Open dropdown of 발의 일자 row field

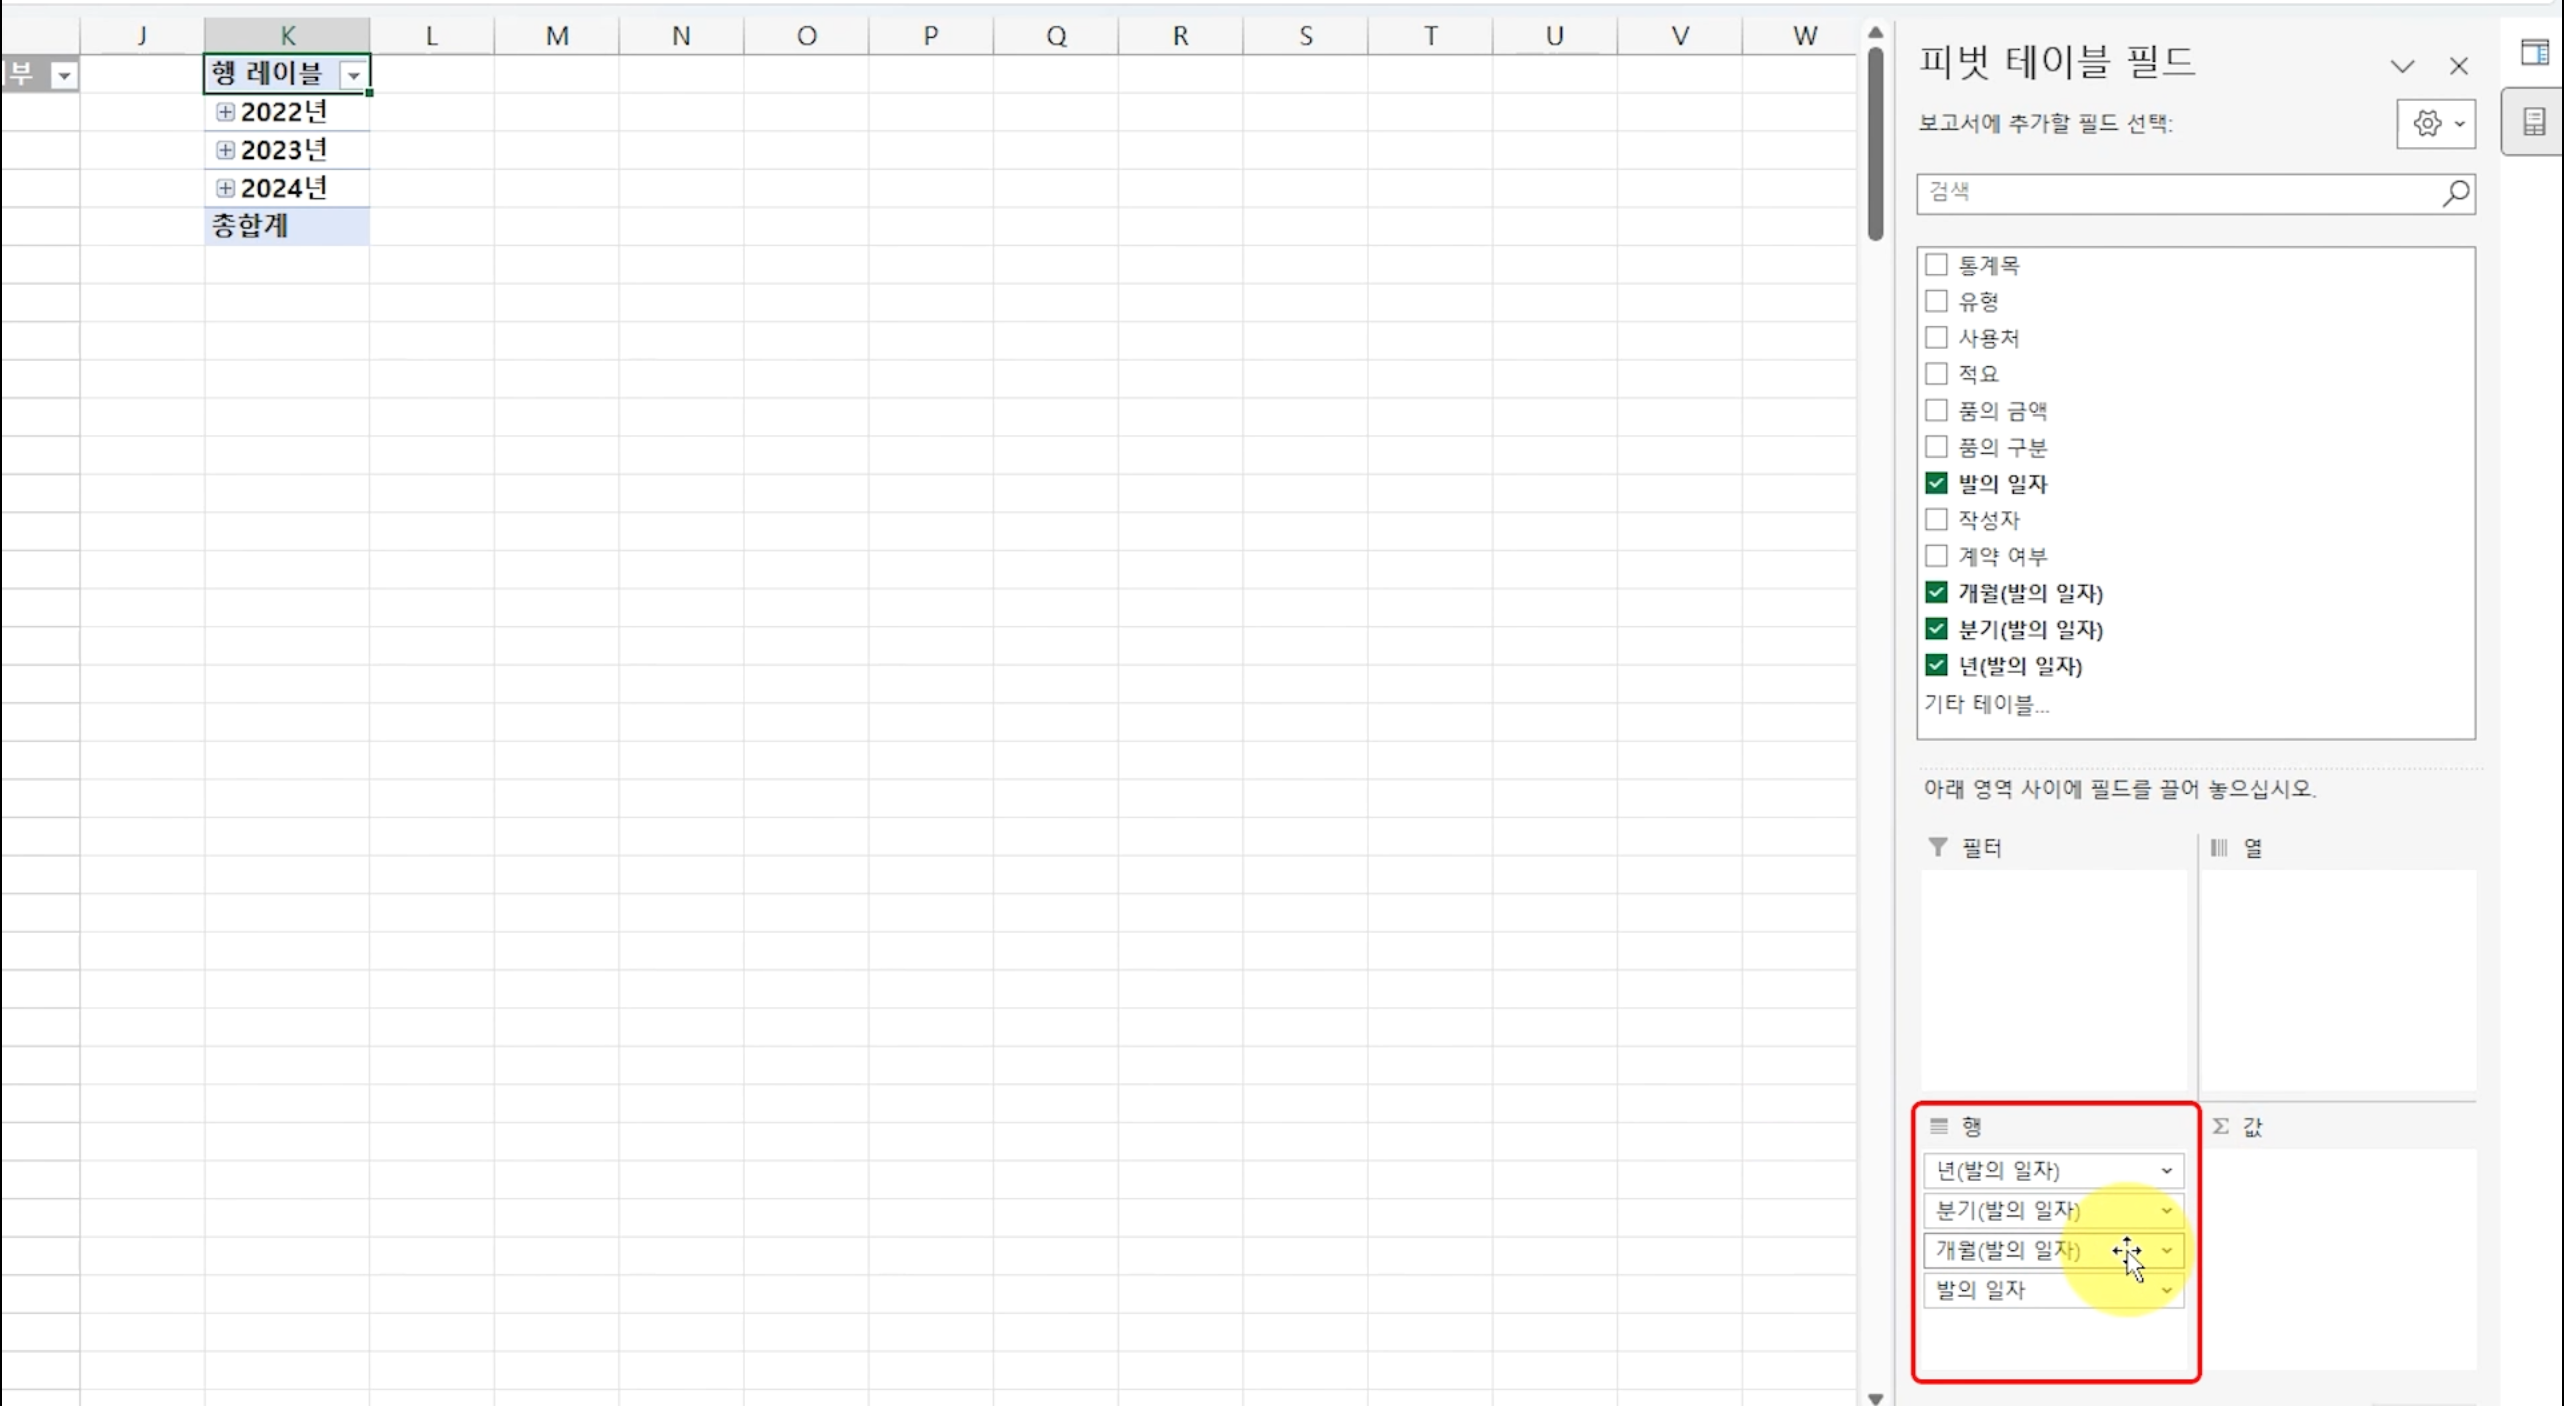(x=2166, y=1290)
